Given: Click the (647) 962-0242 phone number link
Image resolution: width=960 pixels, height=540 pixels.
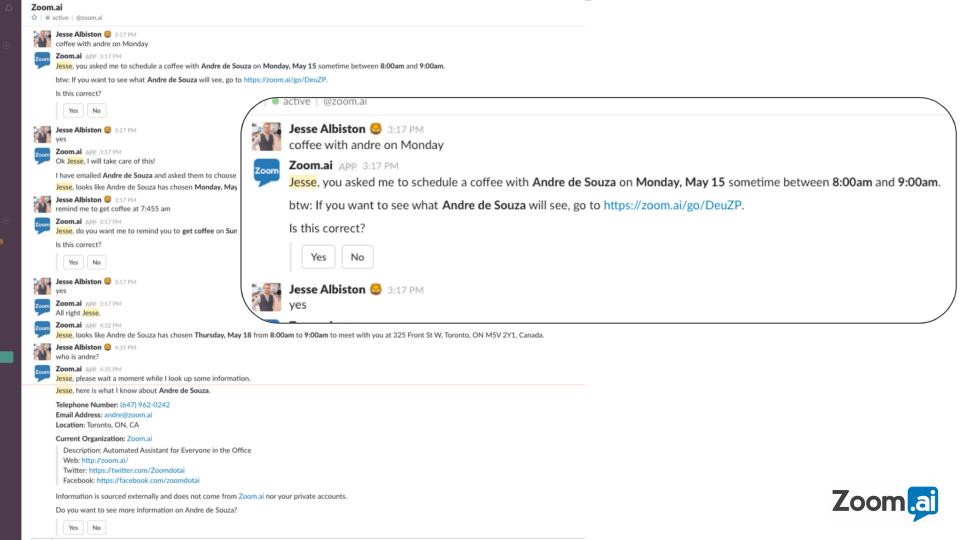Looking at the screenshot, I should (x=145, y=405).
